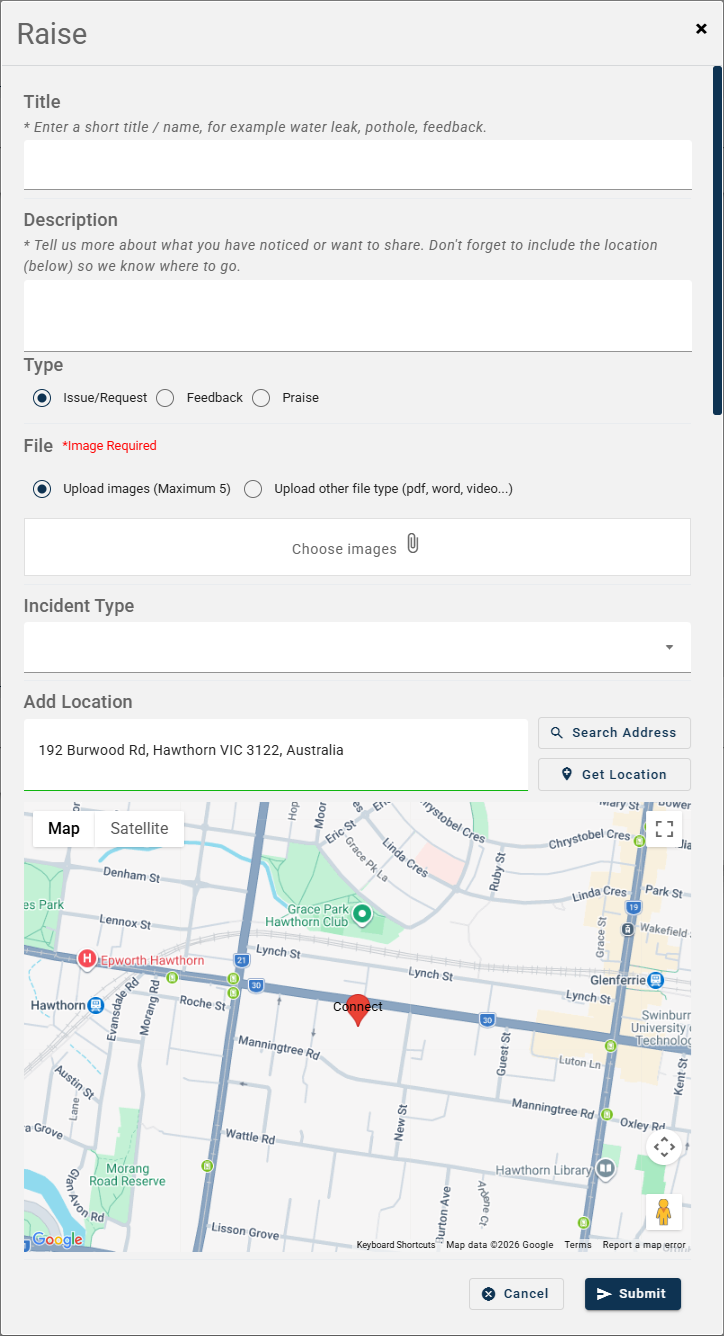Switch the map to Satellite view
This screenshot has height=1336, width=724.
(139, 829)
